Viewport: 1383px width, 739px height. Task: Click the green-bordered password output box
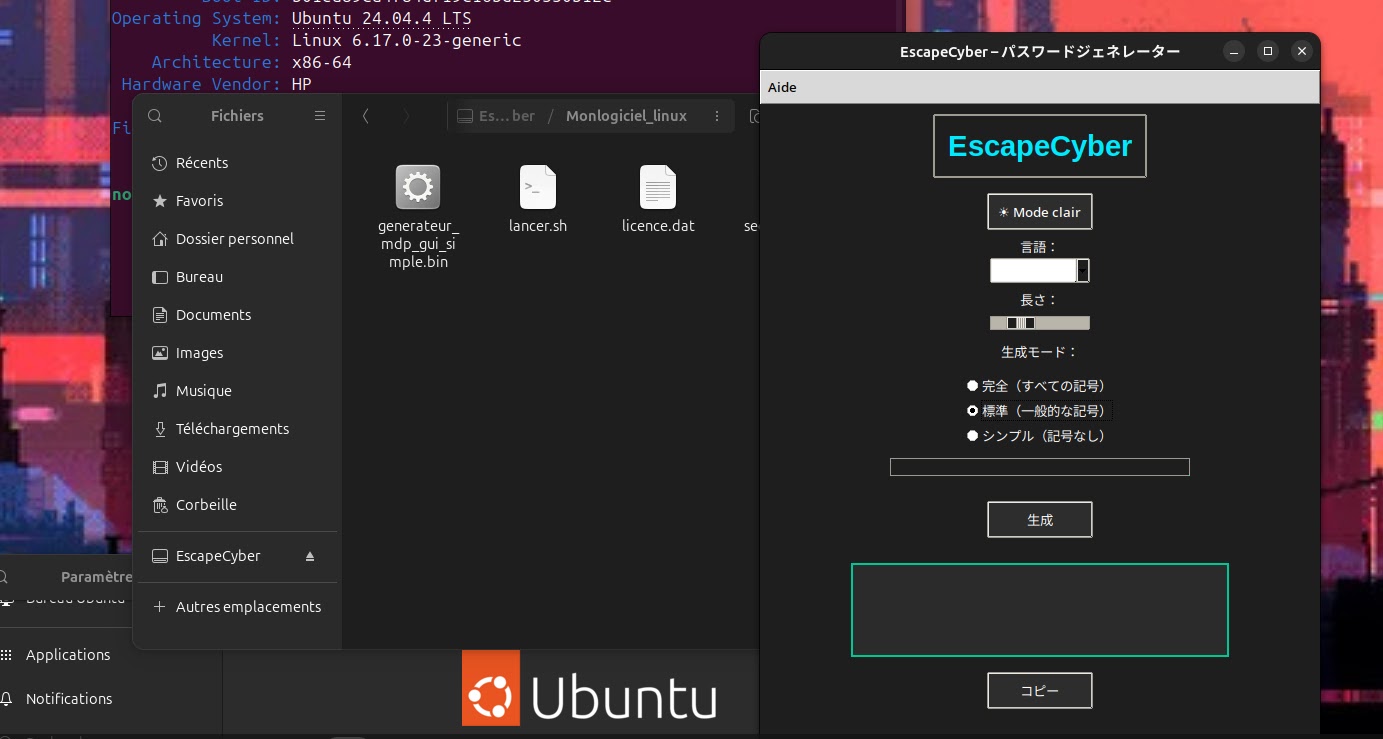pos(1040,610)
